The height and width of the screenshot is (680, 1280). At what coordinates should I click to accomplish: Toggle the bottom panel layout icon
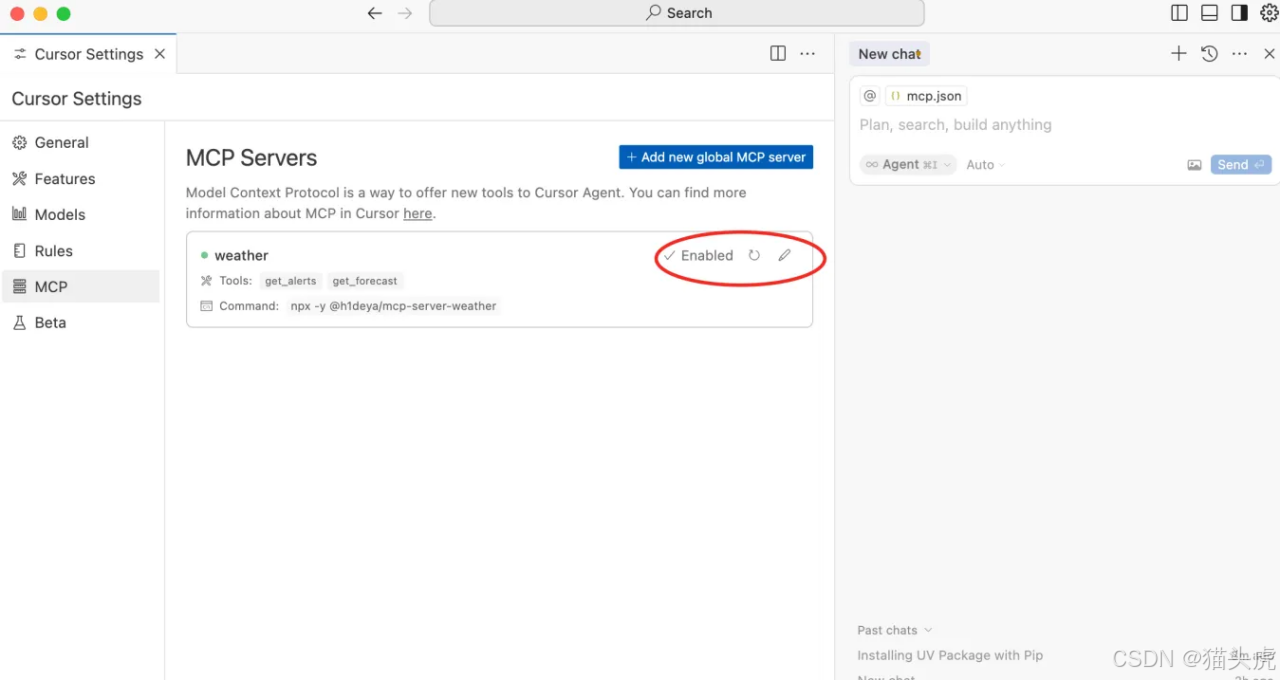tap(1209, 13)
